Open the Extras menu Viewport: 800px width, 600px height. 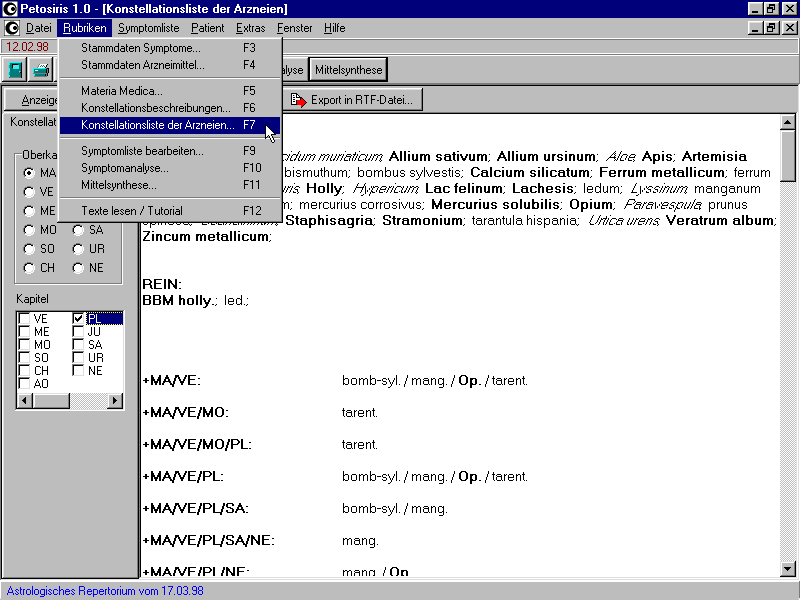[x=251, y=28]
